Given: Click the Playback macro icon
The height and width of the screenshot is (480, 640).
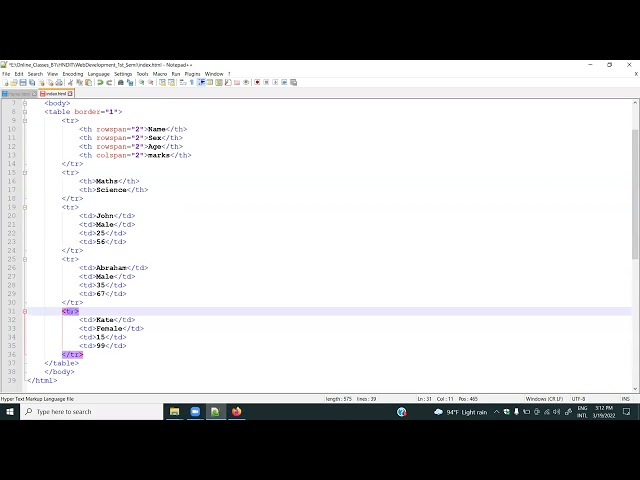Looking at the screenshot, I should [x=275, y=82].
